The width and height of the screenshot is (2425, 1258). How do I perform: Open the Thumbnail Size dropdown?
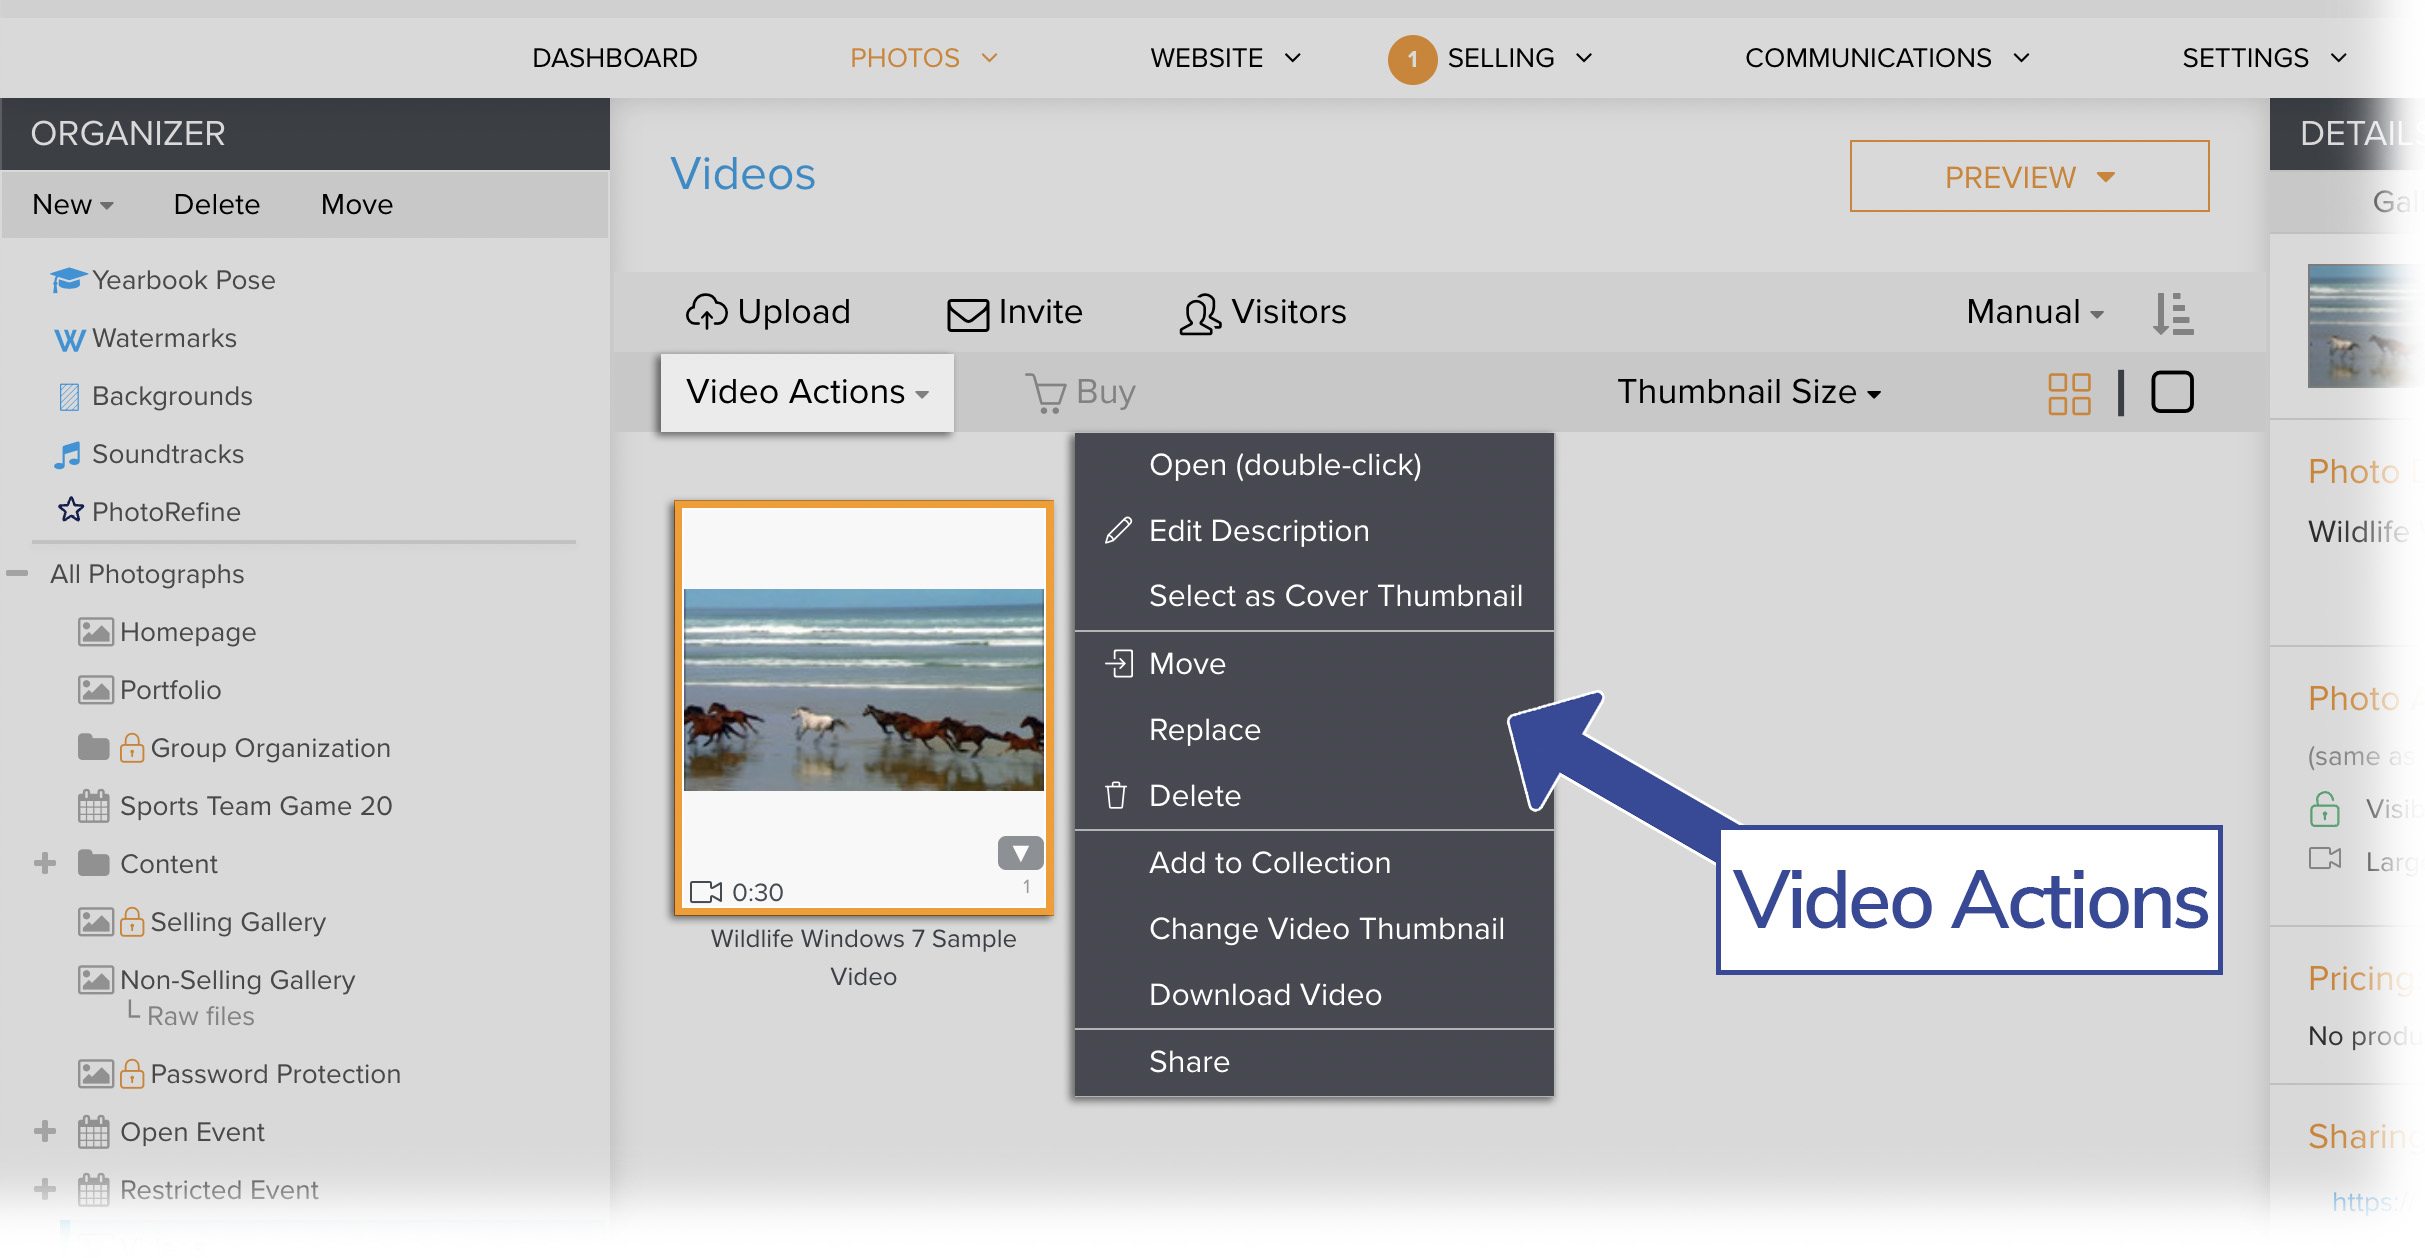point(1750,392)
